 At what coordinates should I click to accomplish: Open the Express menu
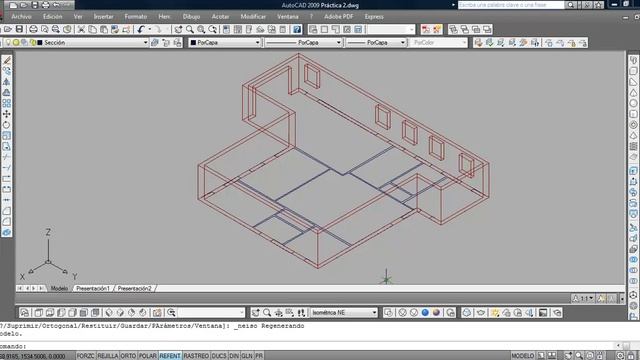tap(374, 17)
